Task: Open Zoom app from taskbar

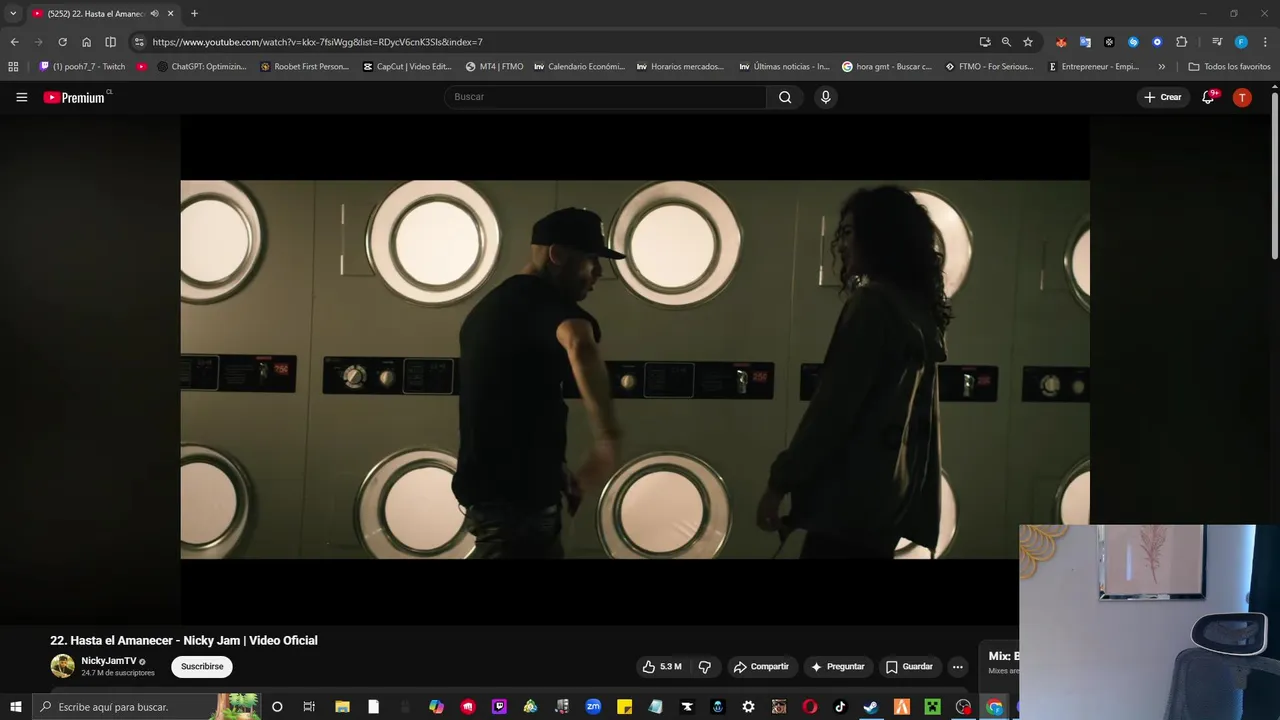Action: [x=593, y=707]
